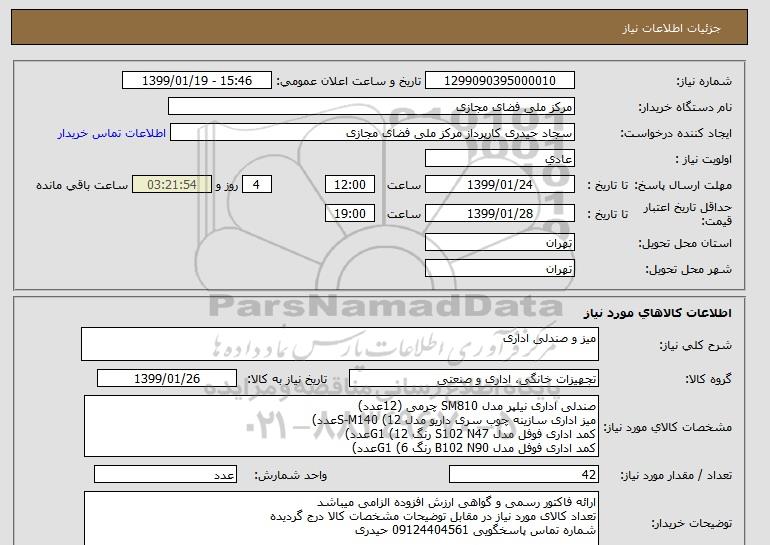This screenshot has width=770, height=545.
Task: Click the response deadline date 1399/01/24
Action: coord(500,185)
